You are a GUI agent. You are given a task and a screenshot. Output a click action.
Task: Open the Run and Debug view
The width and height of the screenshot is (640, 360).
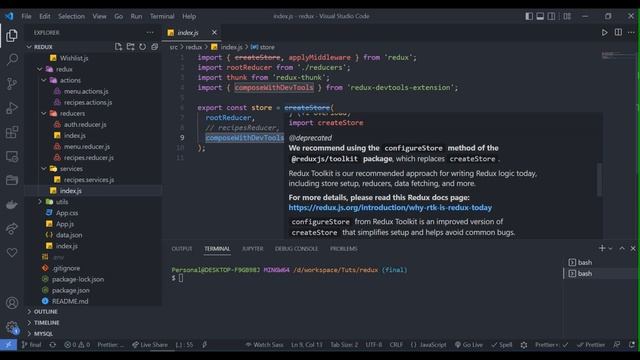coord(12,108)
